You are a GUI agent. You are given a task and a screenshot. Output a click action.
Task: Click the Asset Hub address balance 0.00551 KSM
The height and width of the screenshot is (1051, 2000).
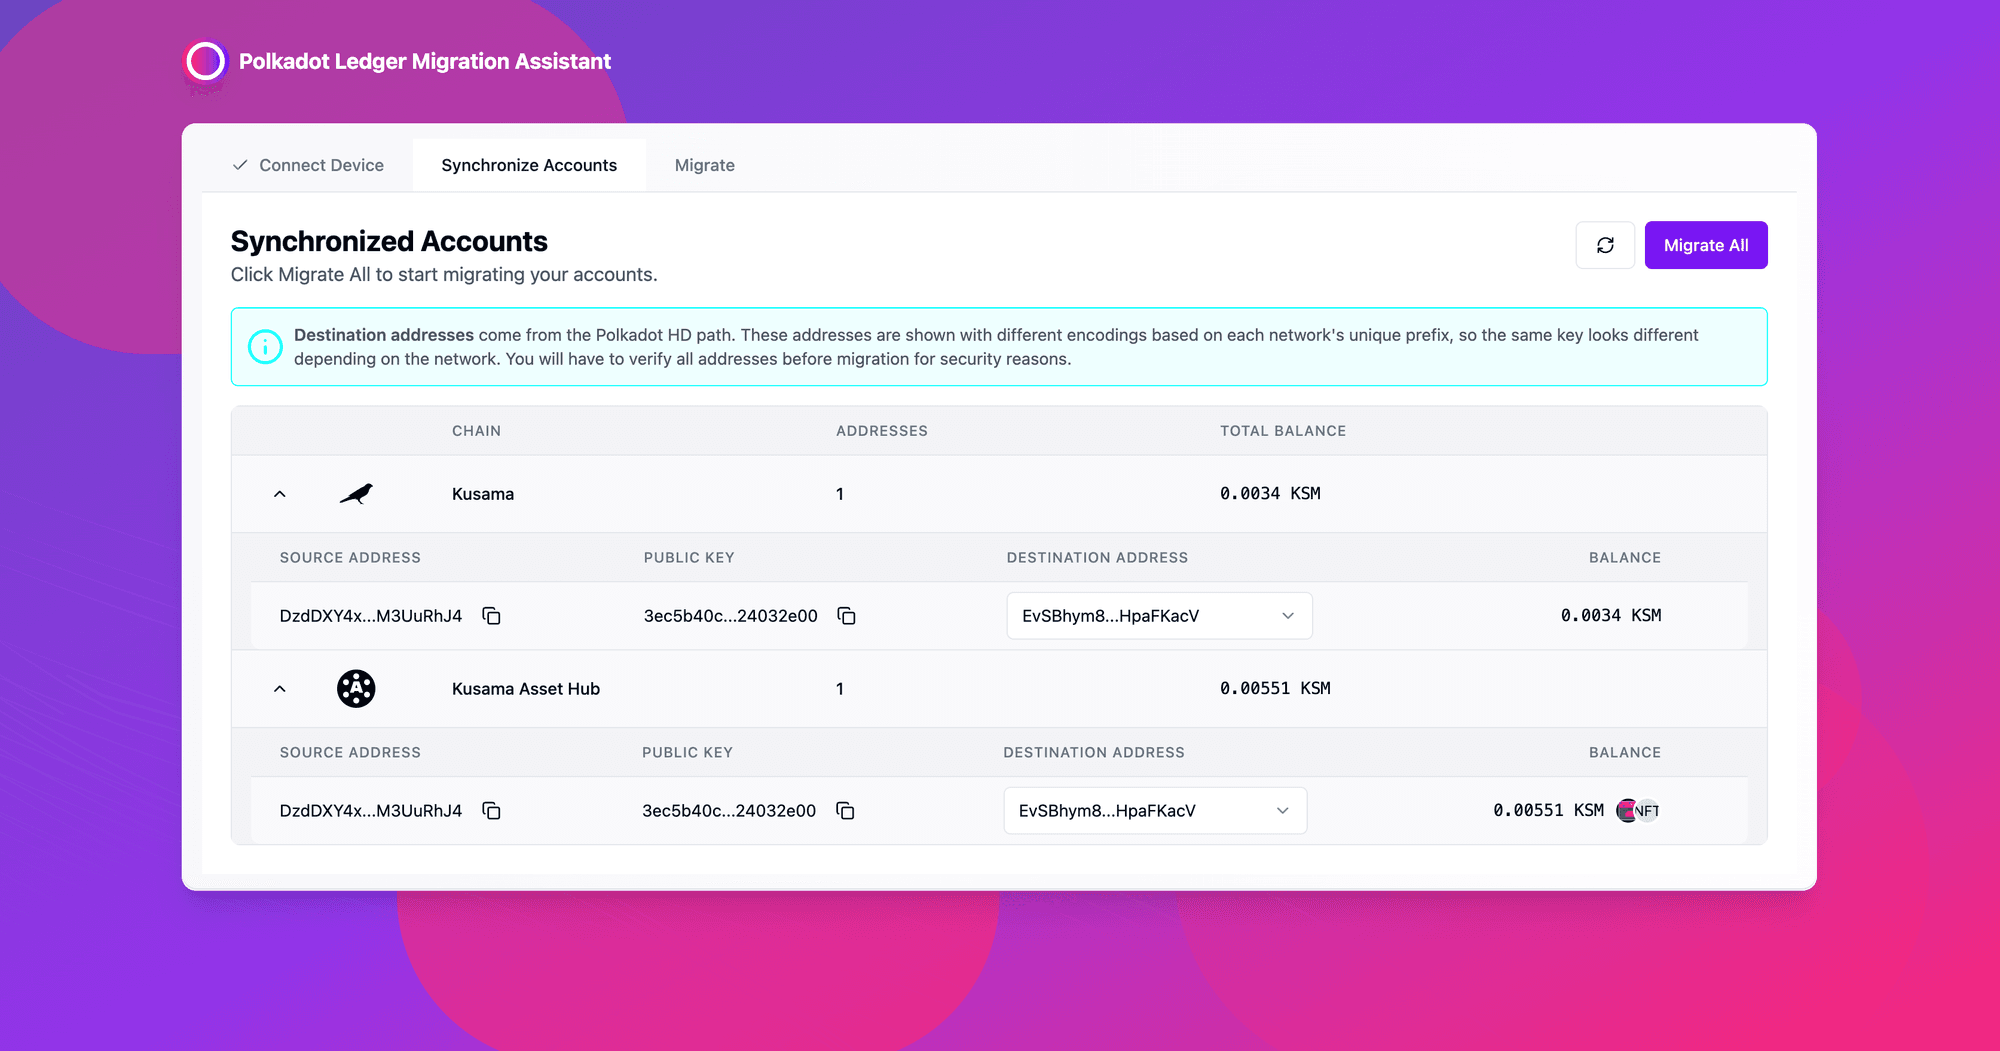pyautogui.click(x=1549, y=811)
